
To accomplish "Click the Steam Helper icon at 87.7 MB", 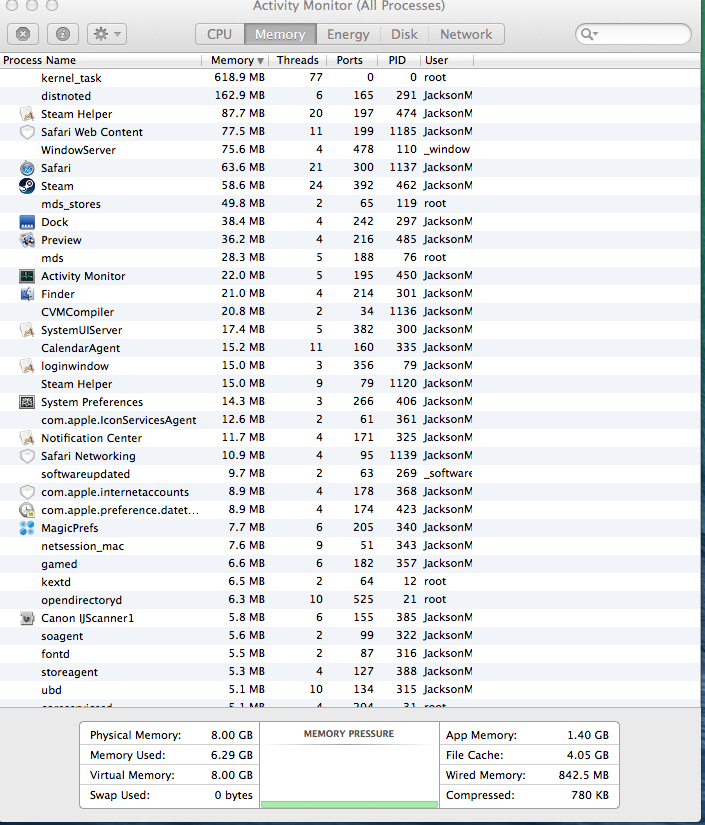I will pyautogui.click(x=27, y=114).
